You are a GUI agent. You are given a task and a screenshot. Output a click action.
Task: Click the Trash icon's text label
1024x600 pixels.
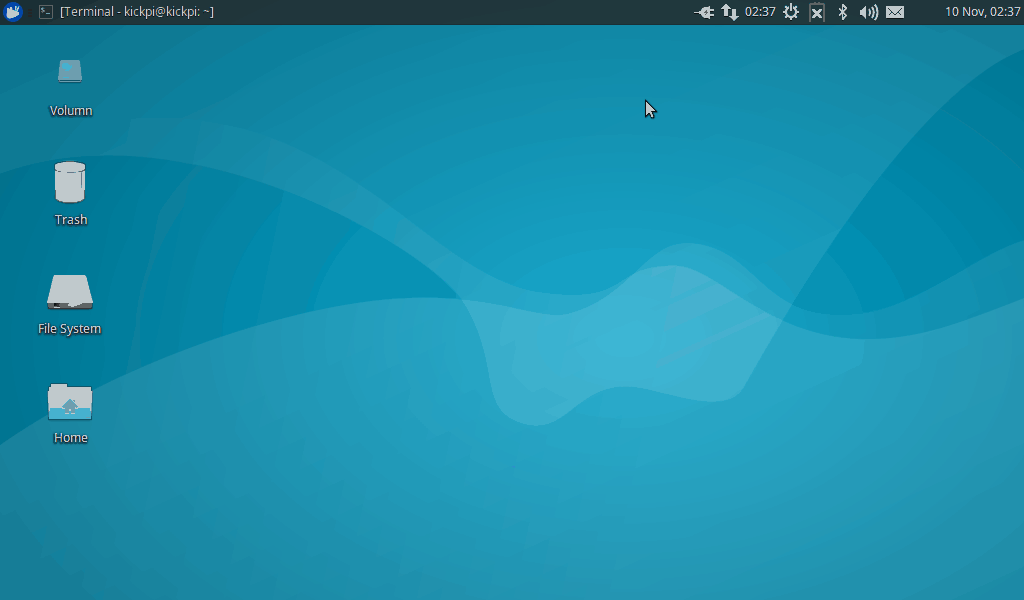[70, 220]
